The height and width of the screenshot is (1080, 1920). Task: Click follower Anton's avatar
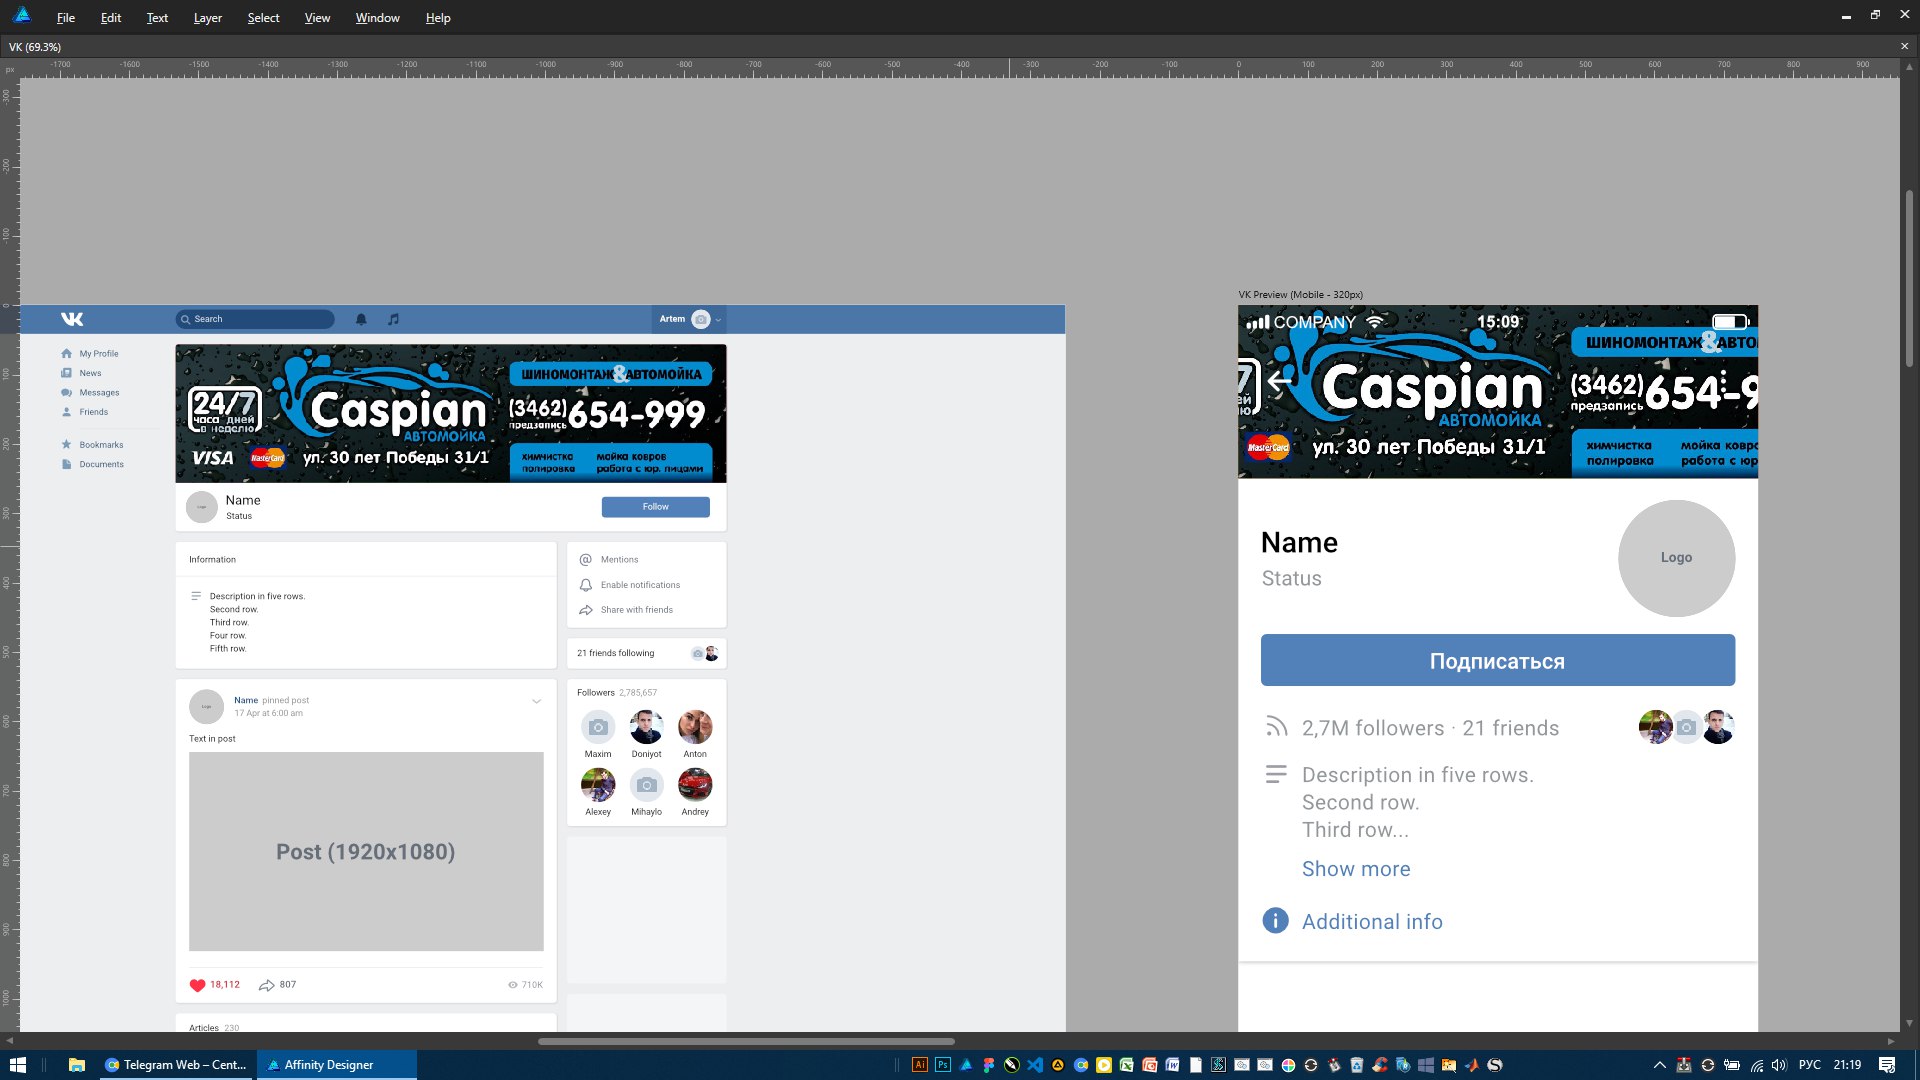(x=695, y=727)
